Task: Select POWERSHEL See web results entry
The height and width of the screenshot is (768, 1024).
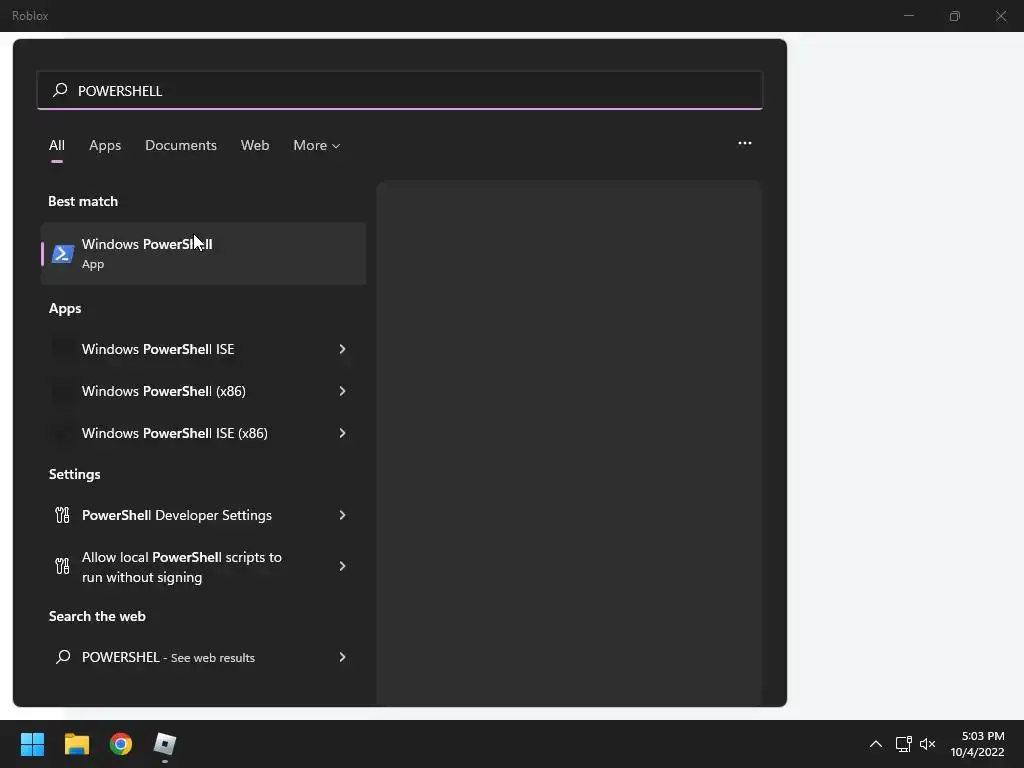Action: (203, 657)
